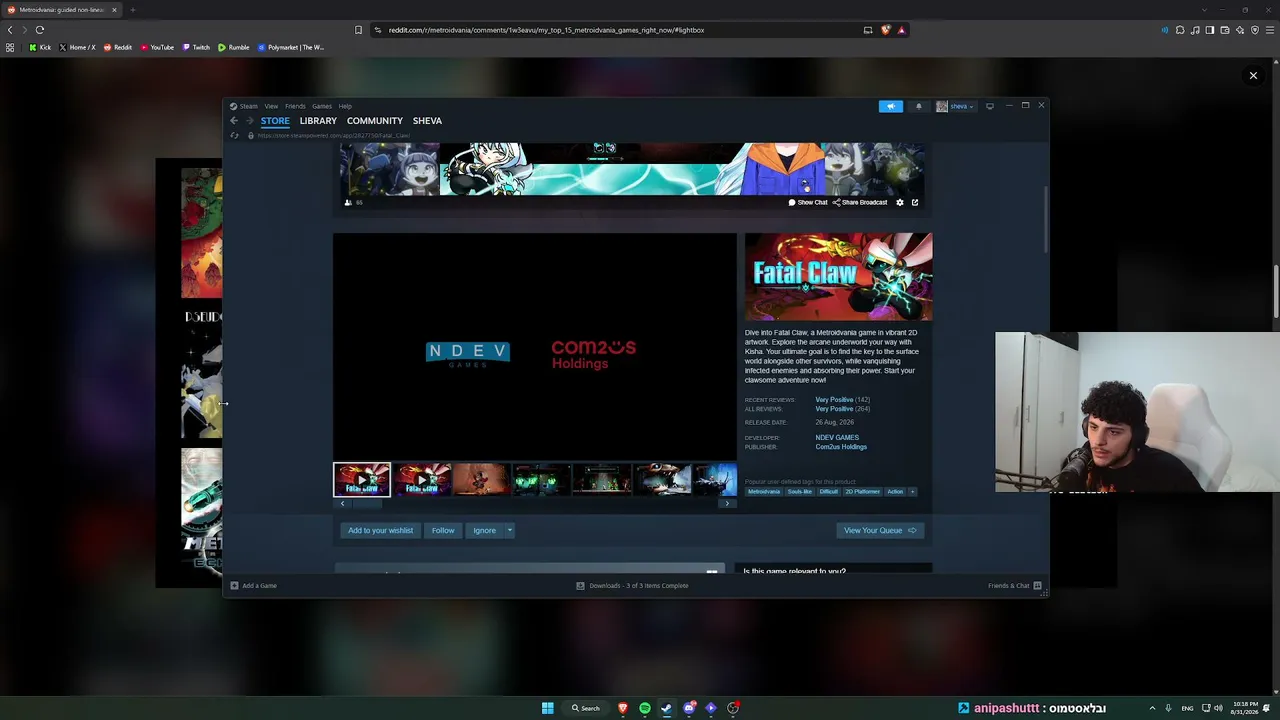Open the Reddit bookmark

coord(118,47)
